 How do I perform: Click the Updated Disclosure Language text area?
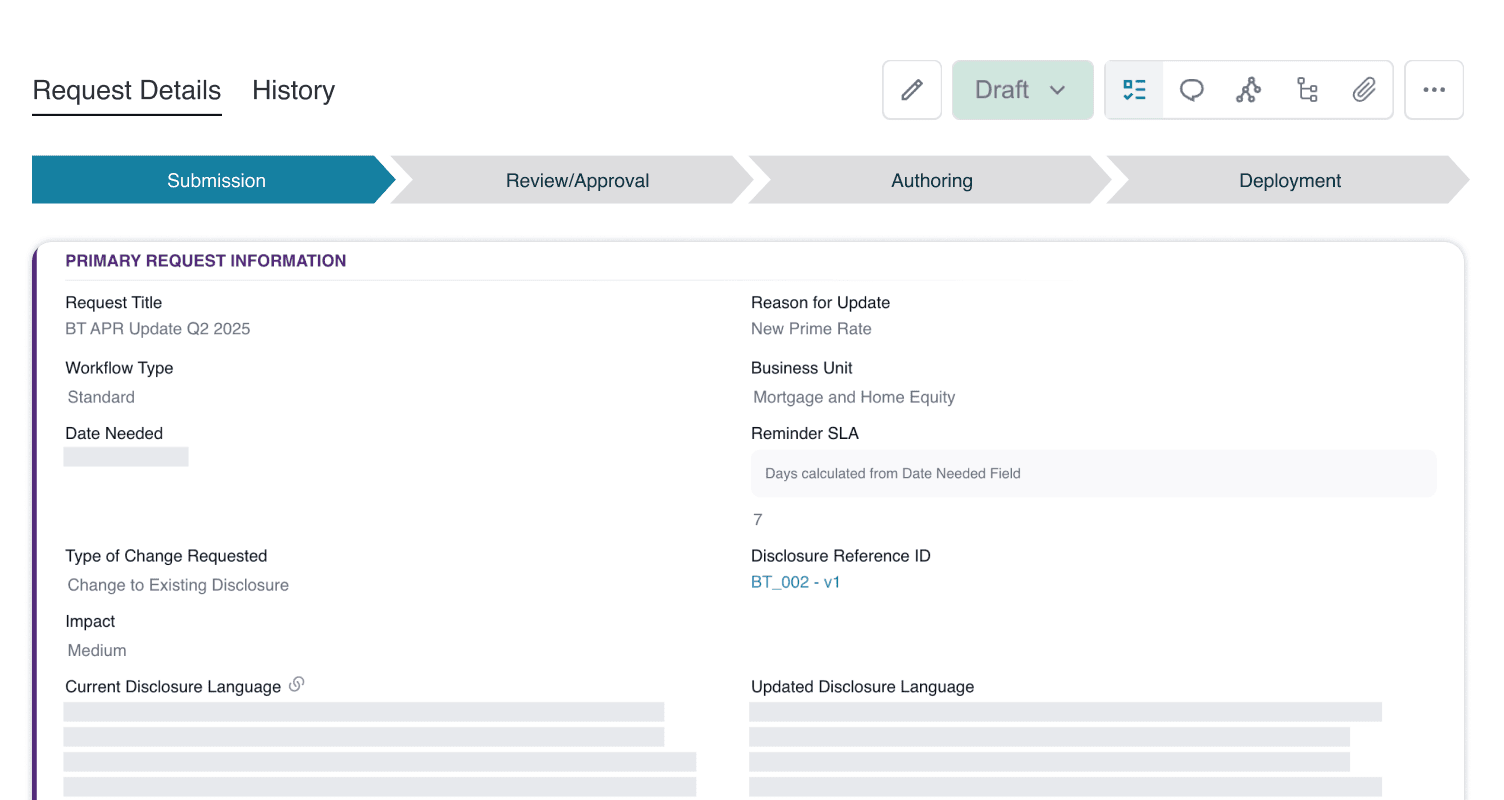tap(1065, 749)
